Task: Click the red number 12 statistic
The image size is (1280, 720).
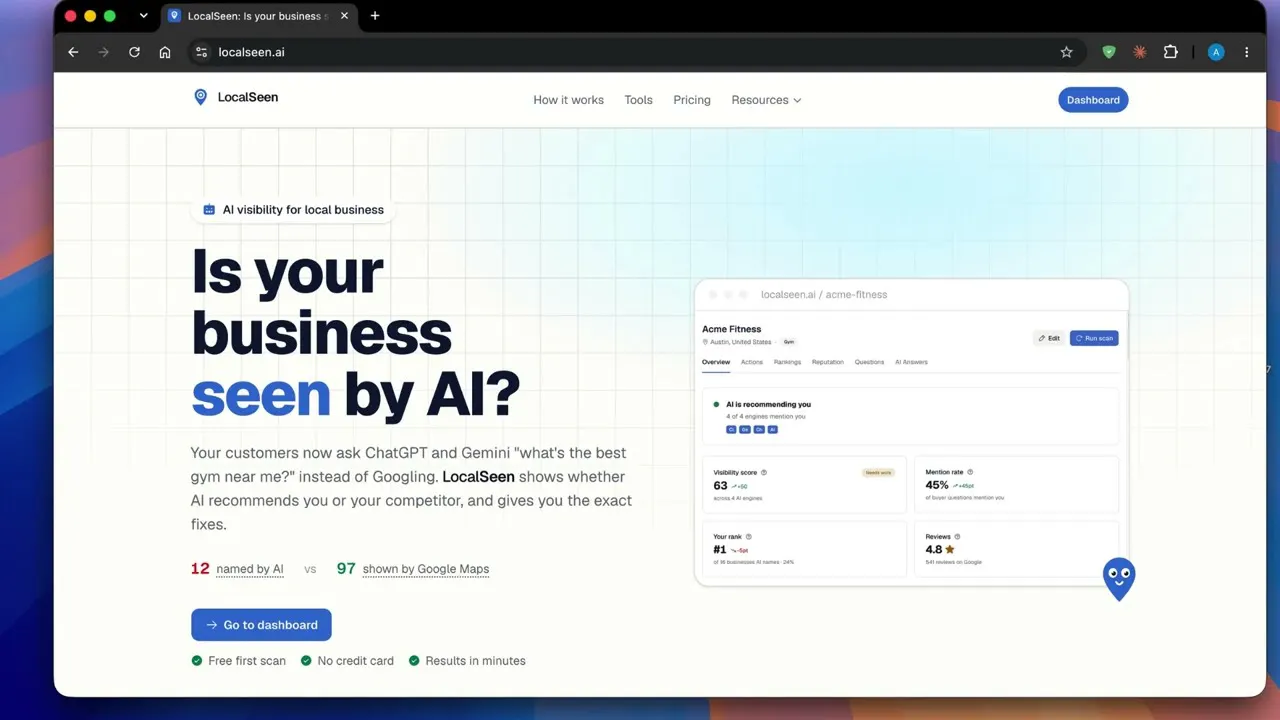Action: pyautogui.click(x=200, y=568)
